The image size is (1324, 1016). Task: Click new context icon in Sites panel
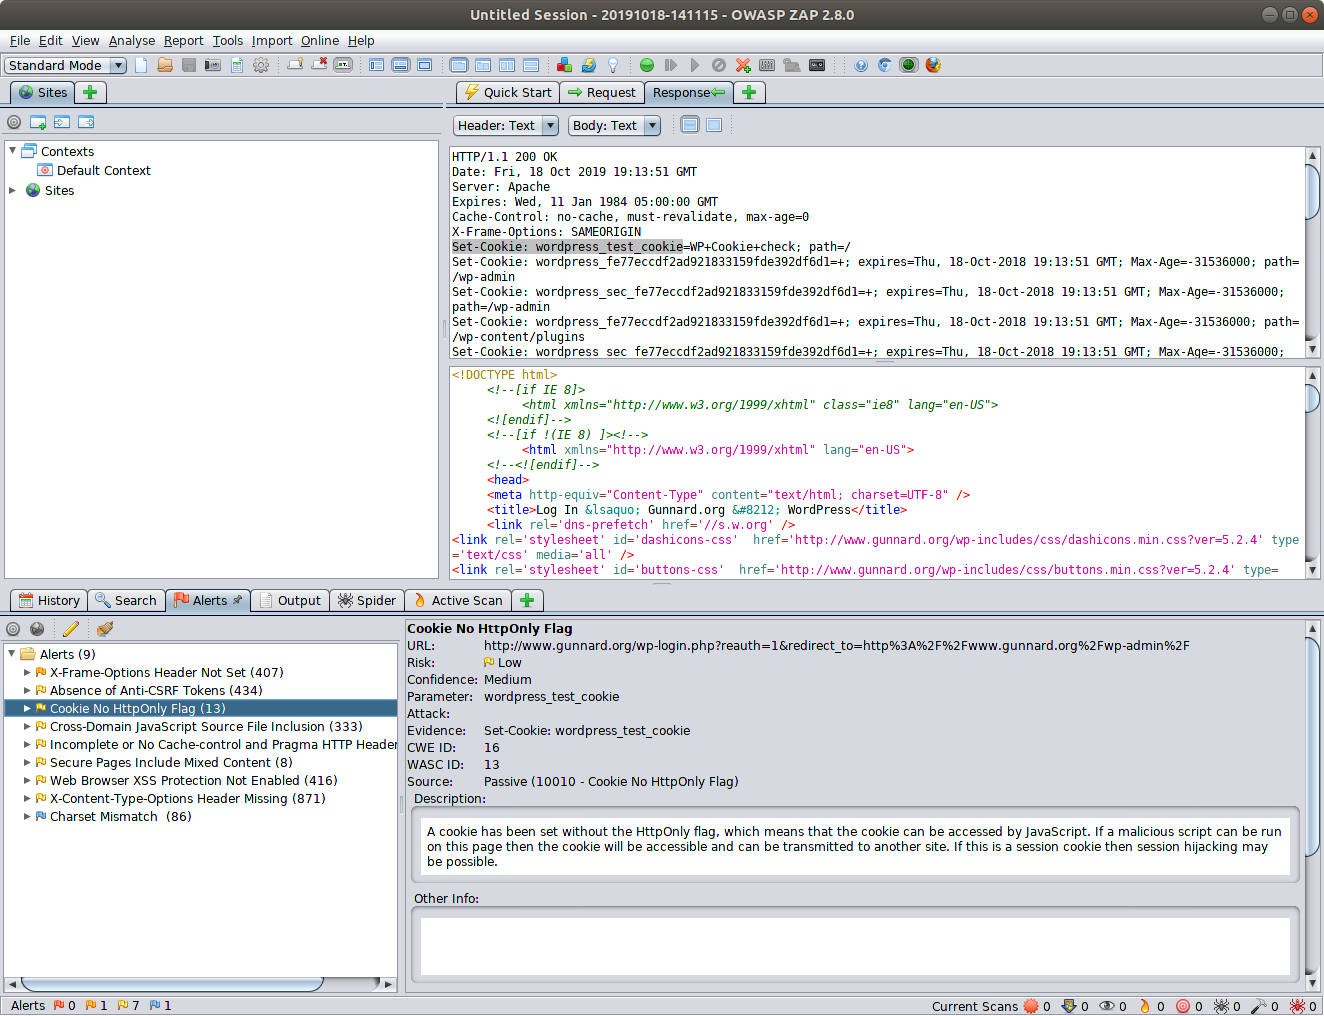point(38,122)
